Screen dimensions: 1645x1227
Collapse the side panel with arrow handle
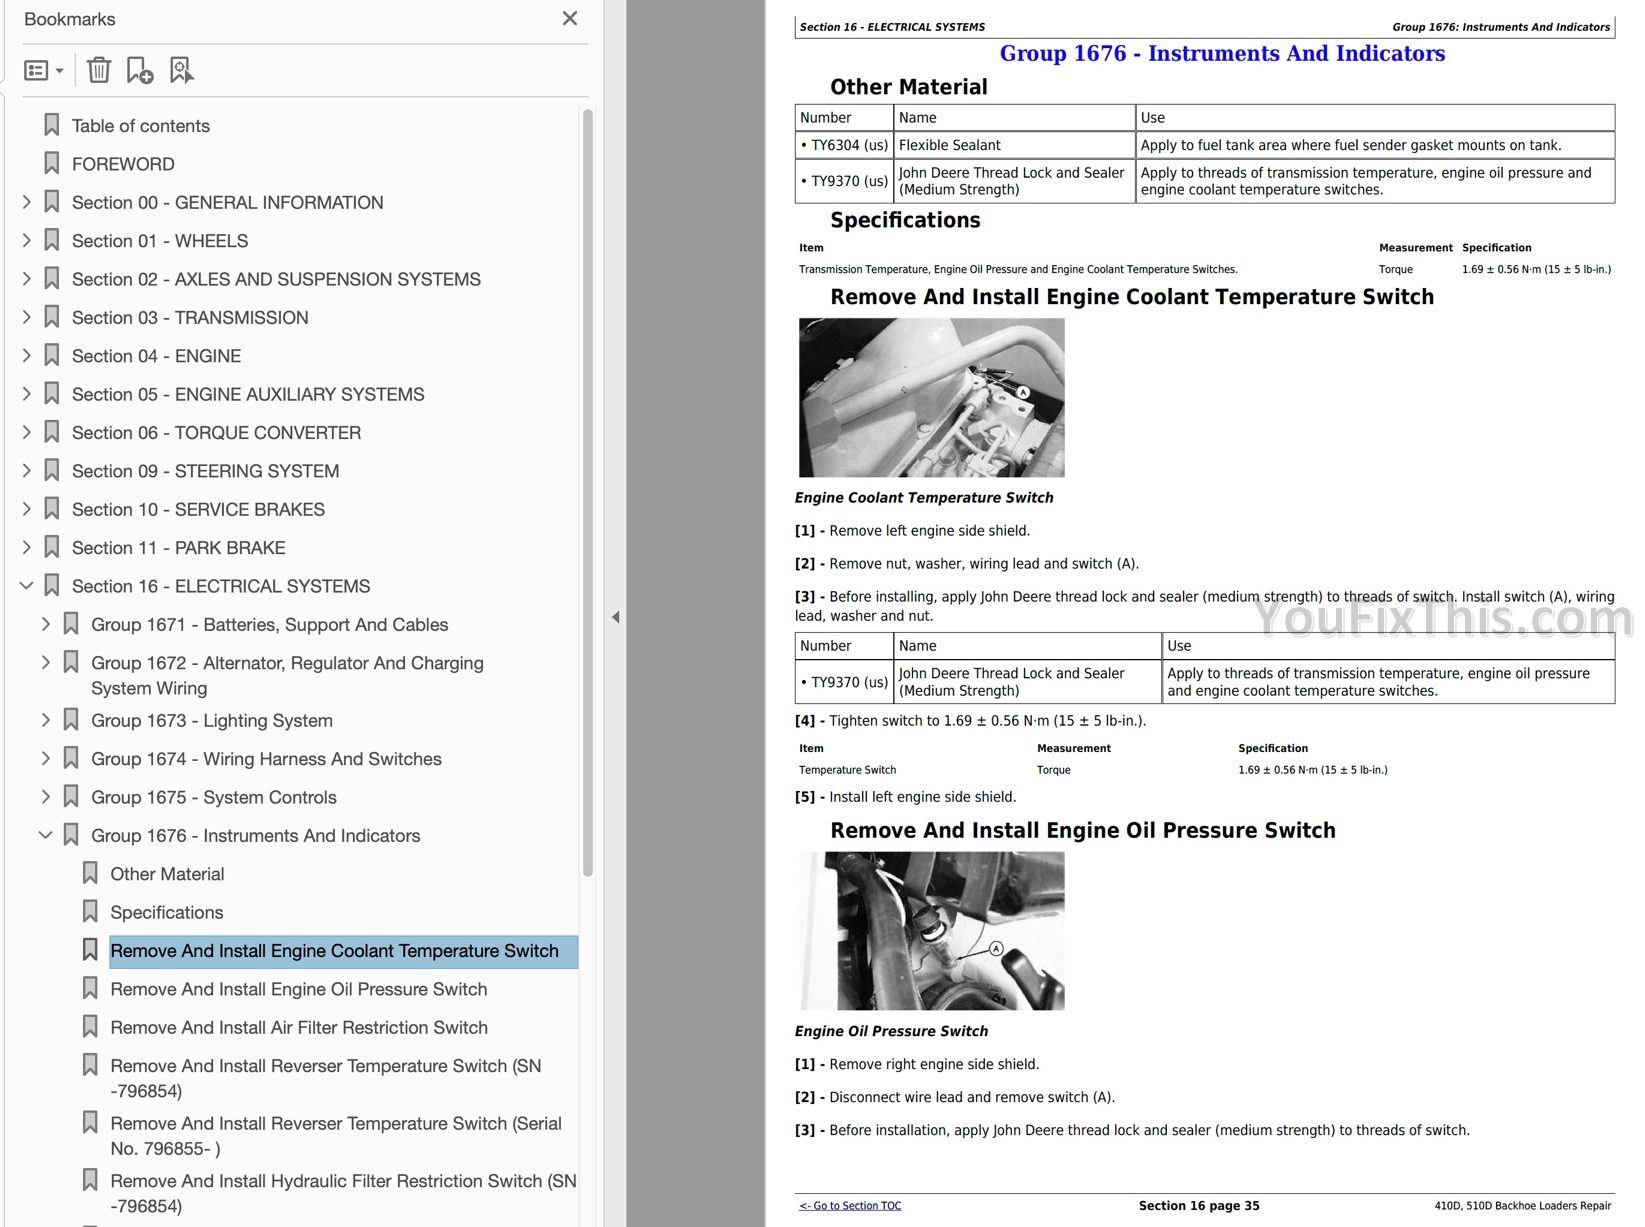tap(615, 617)
